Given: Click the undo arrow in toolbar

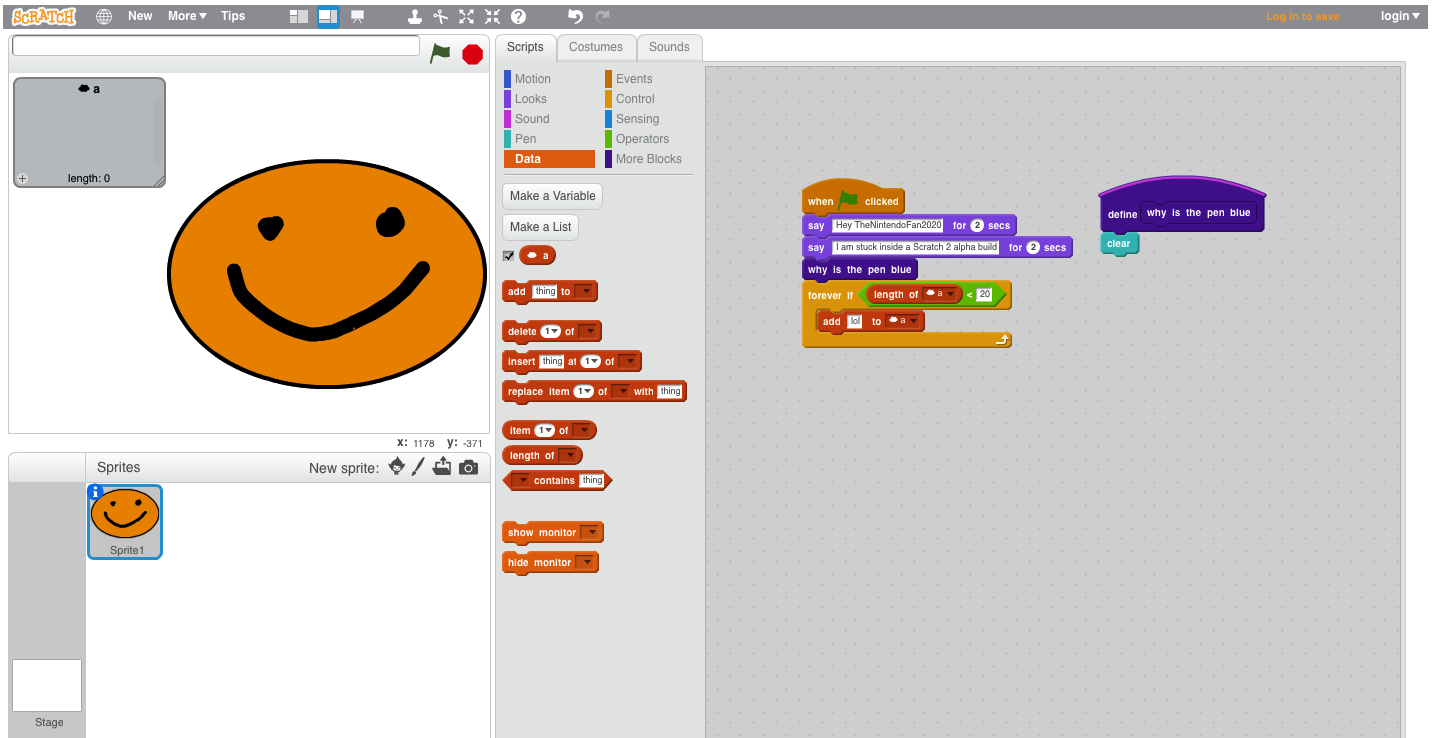Looking at the screenshot, I should (x=574, y=16).
